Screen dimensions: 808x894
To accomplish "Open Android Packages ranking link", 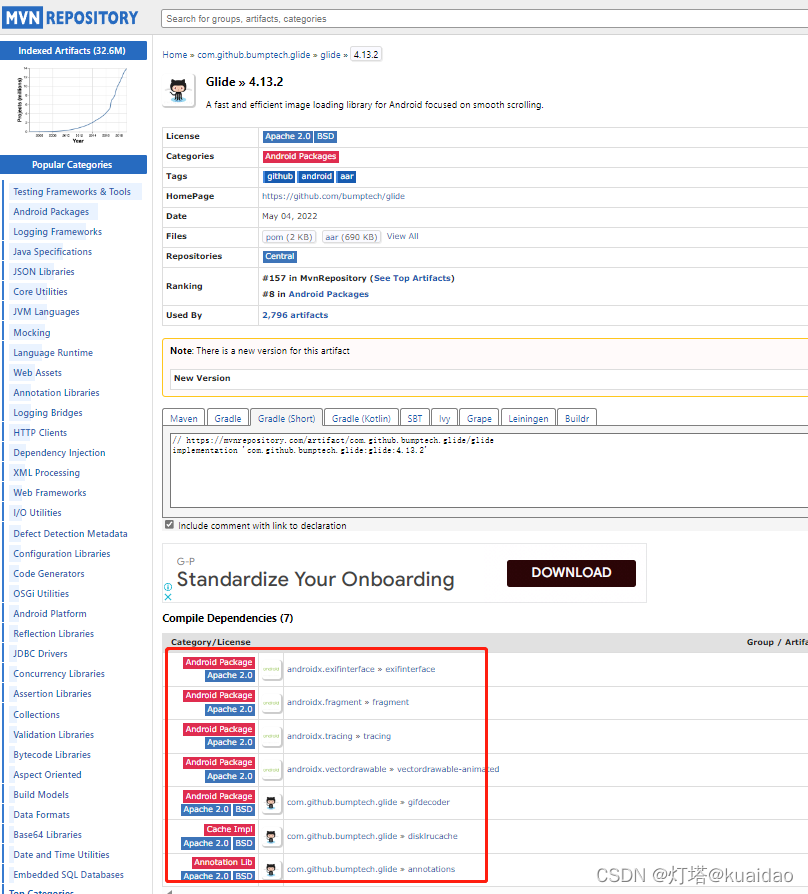I will (328, 294).
